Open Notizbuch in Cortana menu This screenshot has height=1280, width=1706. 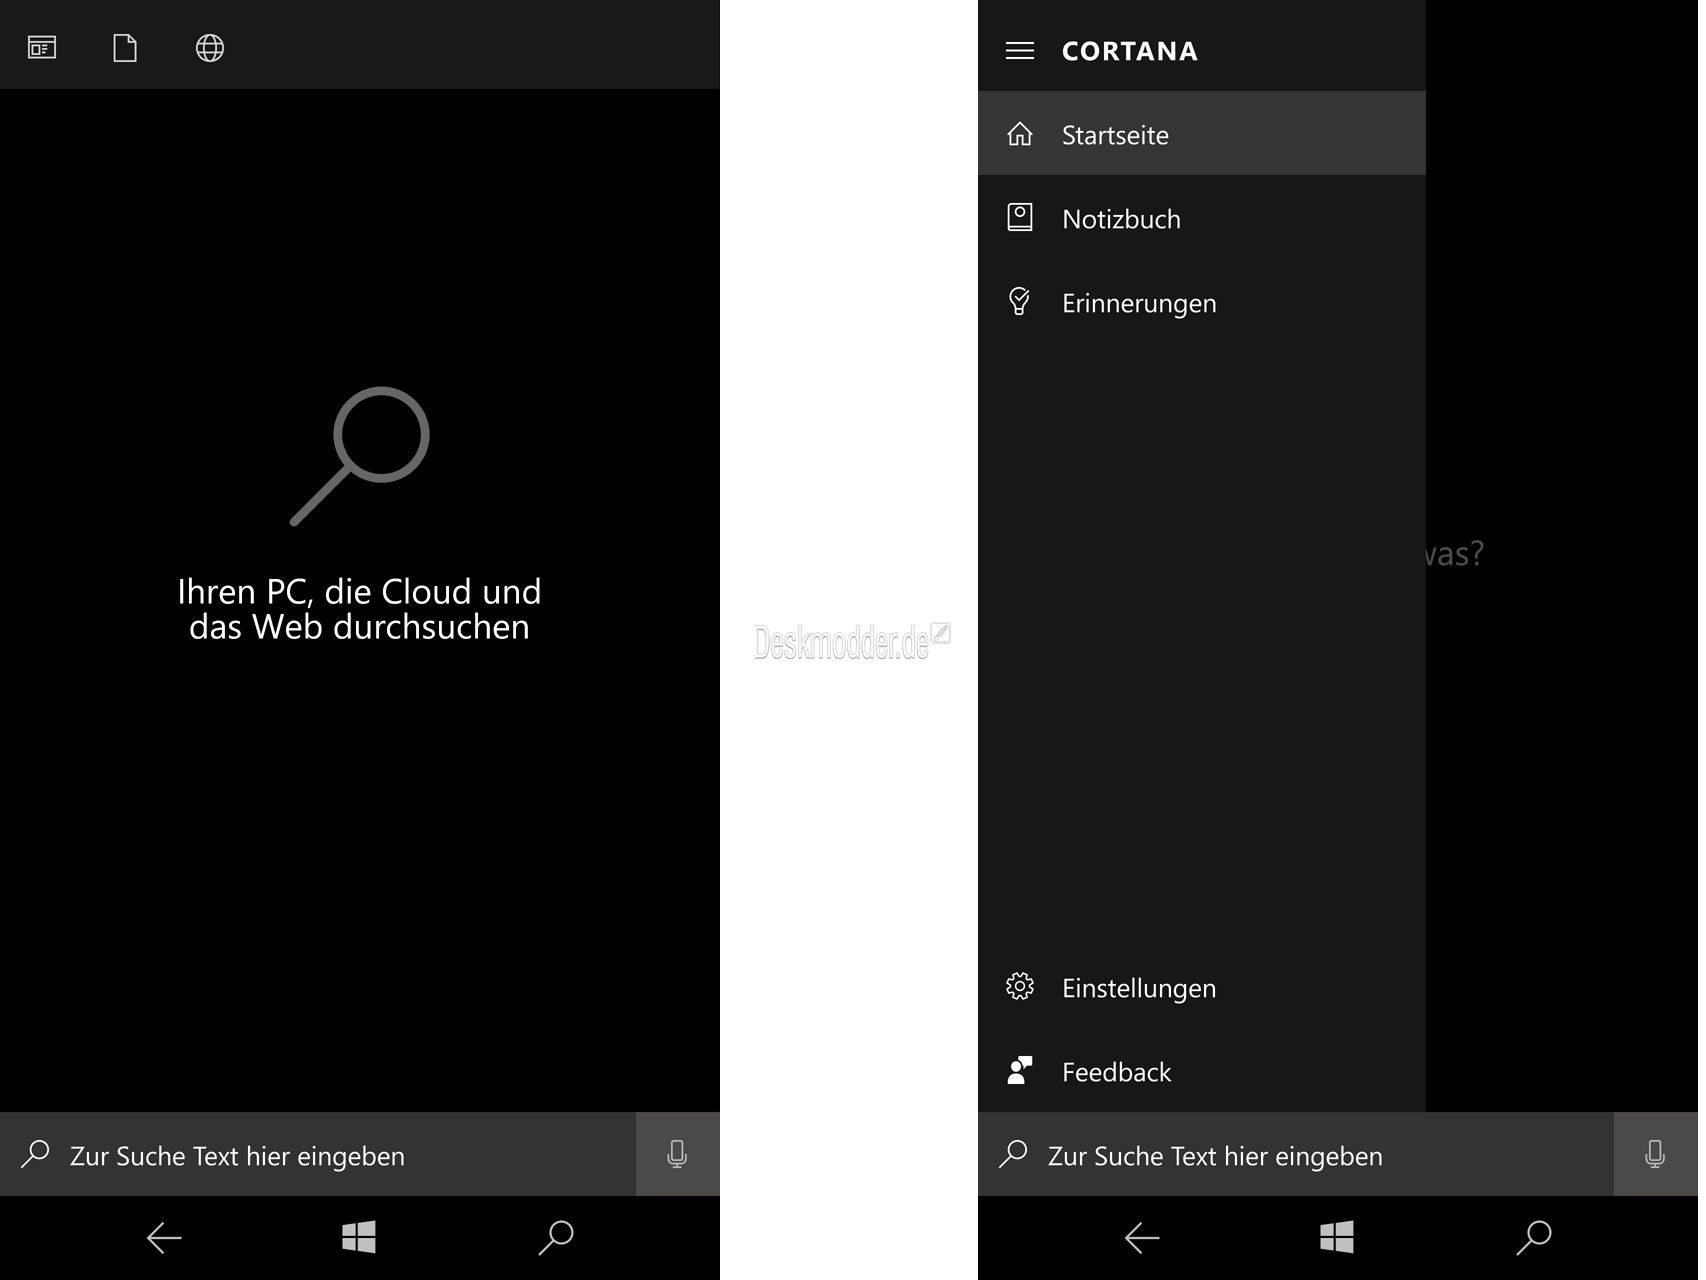click(1202, 218)
